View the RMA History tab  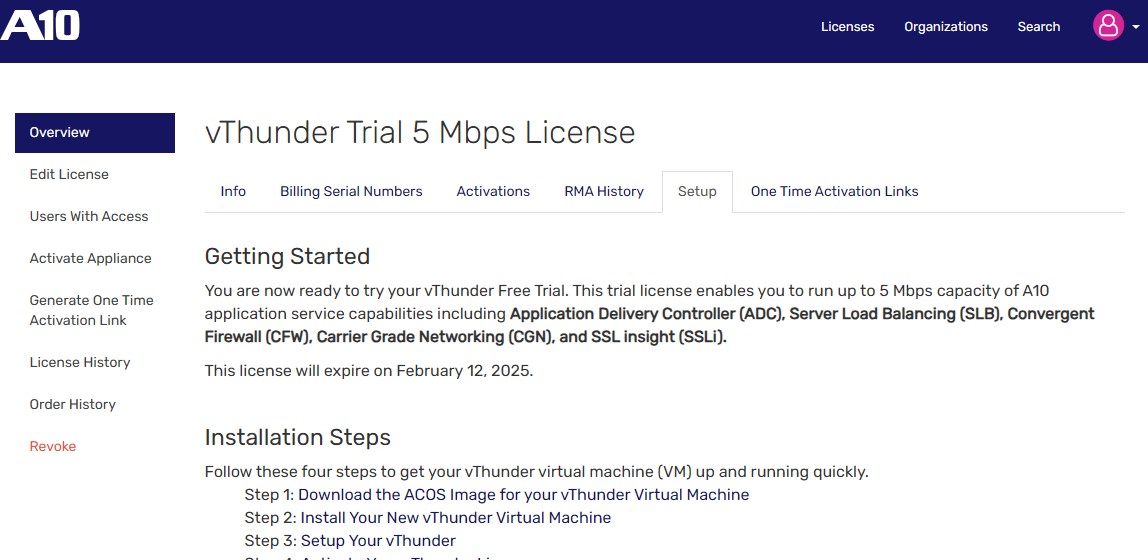tap(604, 191)
